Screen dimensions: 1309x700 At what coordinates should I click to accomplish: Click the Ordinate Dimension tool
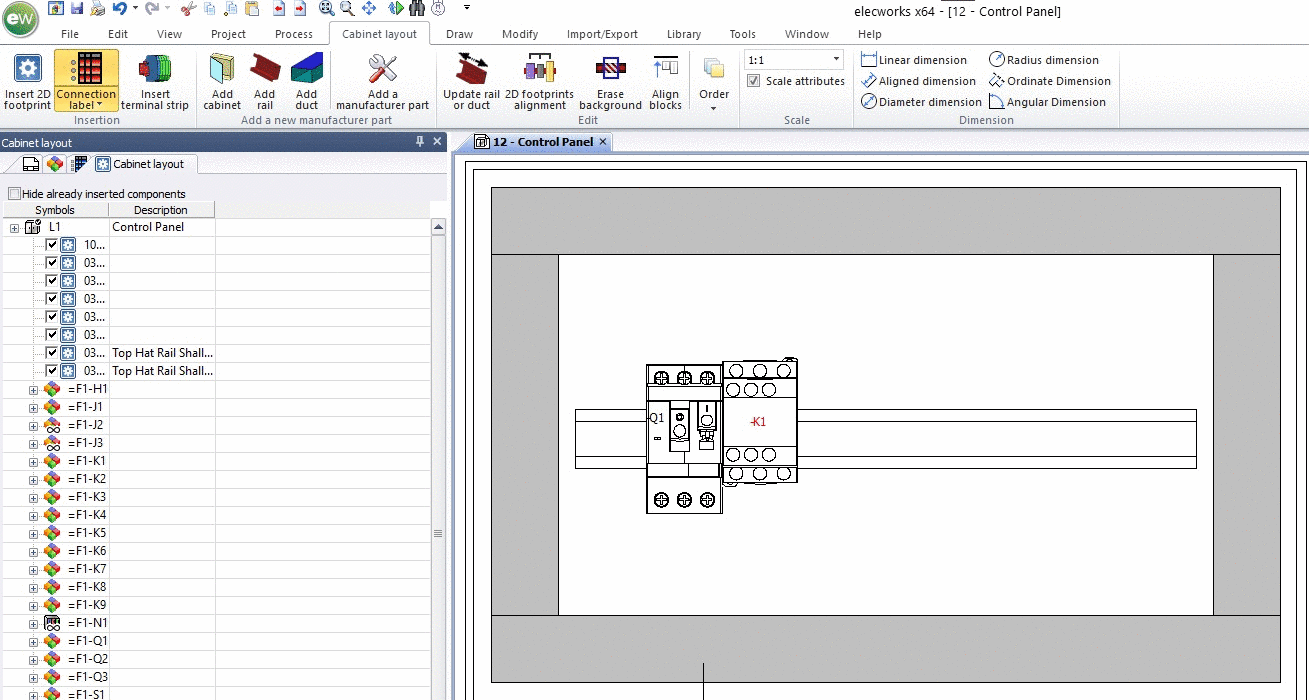click(x=1050, y=81)
